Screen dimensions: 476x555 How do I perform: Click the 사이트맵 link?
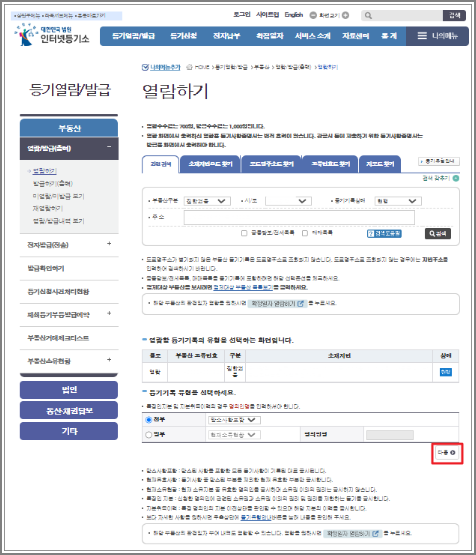click(268, 15)
